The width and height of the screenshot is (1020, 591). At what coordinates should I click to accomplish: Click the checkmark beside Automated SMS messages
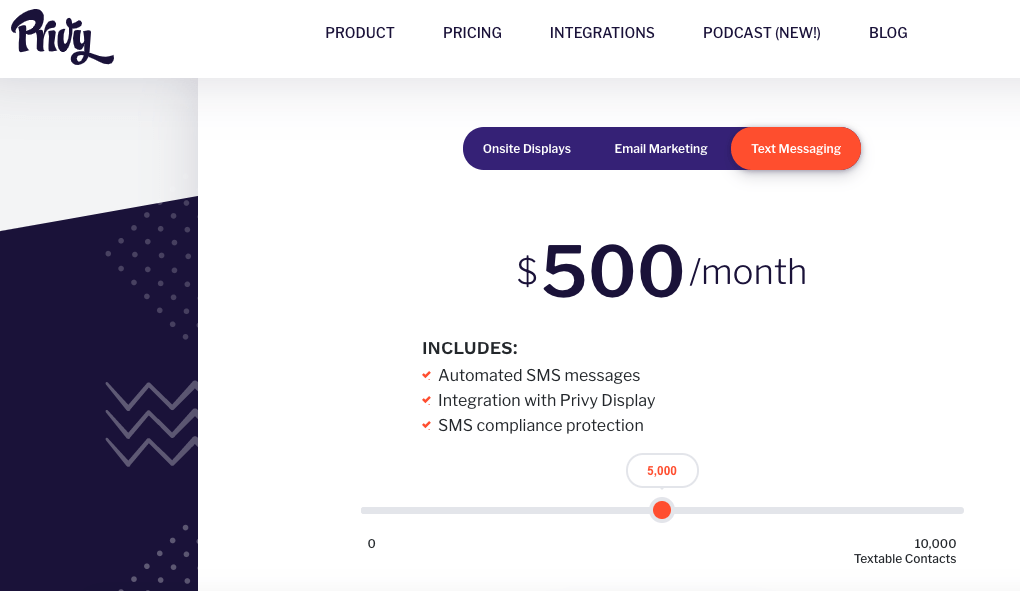tap(427, 375)
